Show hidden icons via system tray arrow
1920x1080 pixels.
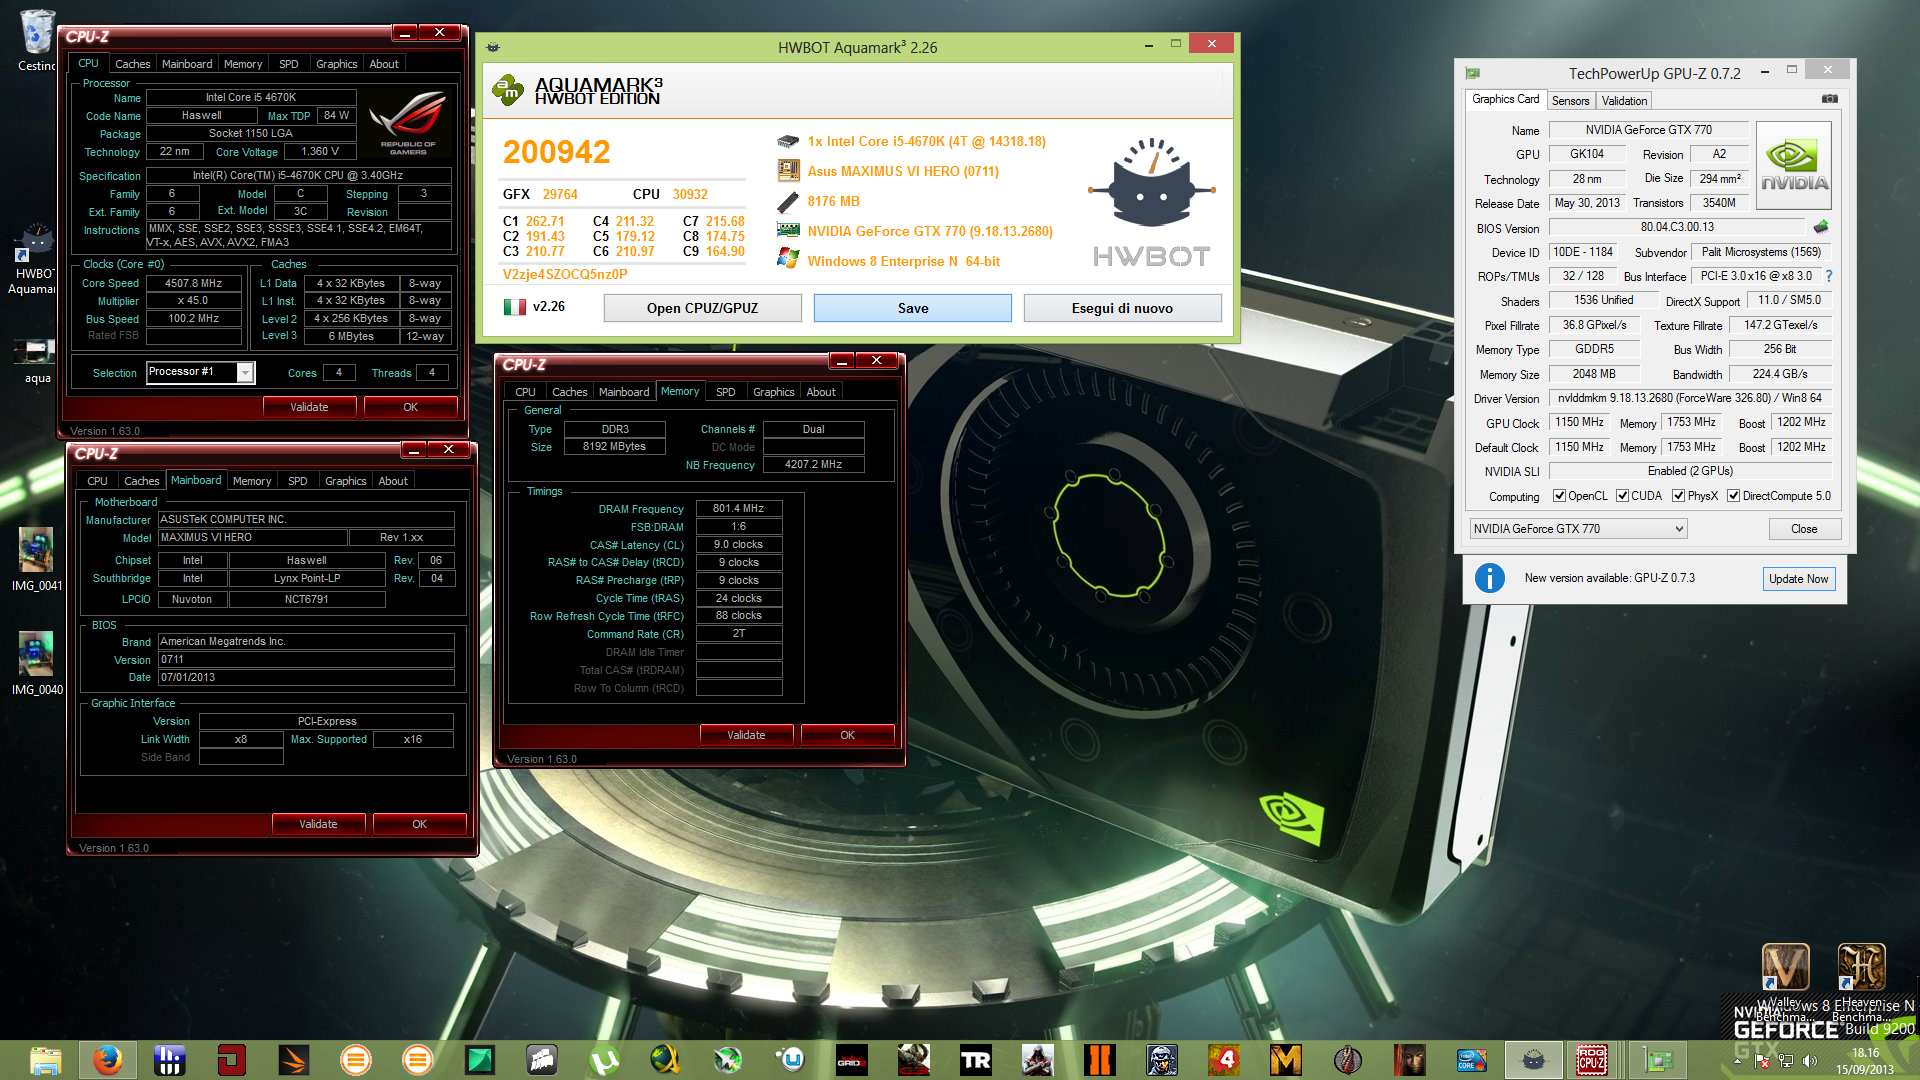1737,1061
